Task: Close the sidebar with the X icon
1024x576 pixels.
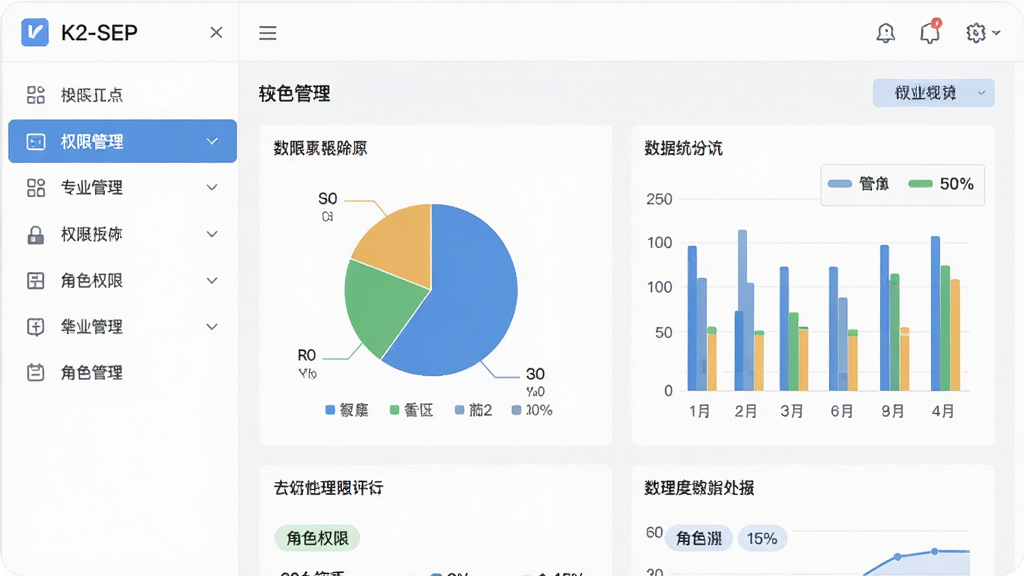Action: click(x=216, y=33)
